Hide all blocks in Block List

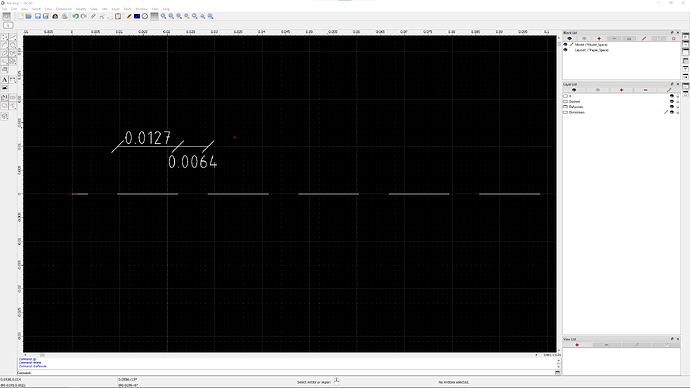click(x=584, y=39)
